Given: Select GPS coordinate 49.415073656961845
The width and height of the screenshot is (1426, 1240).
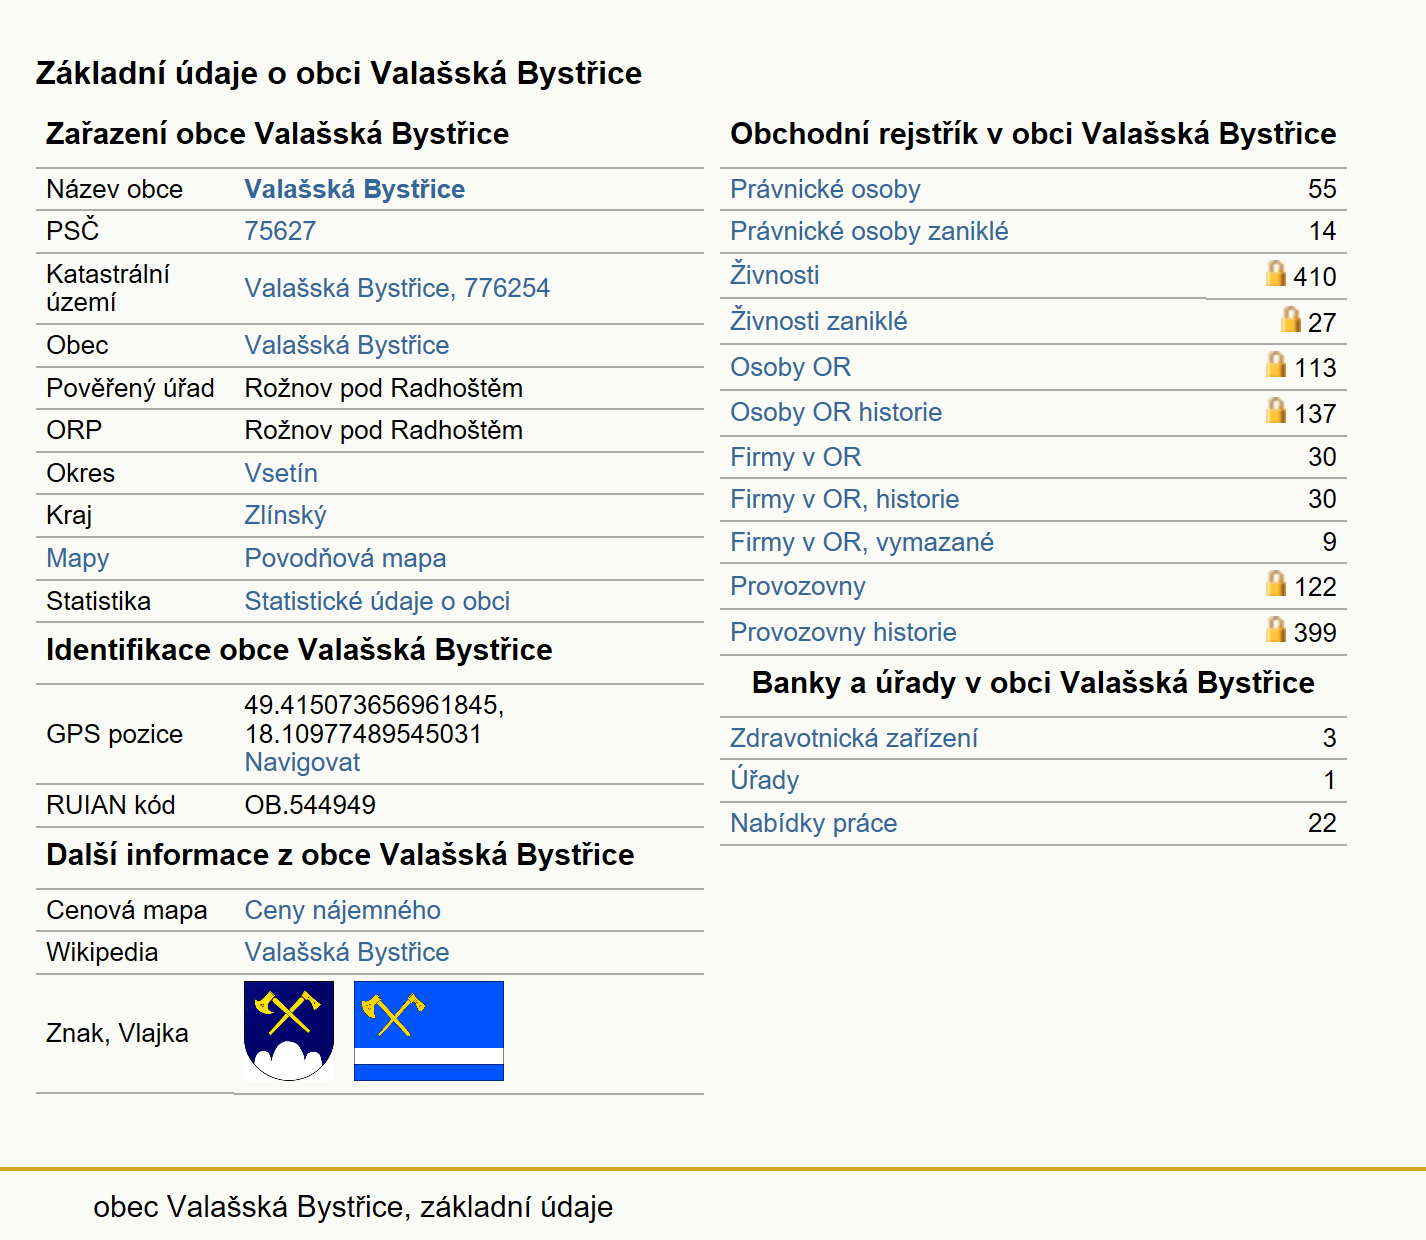Looking at the screenshot, I should (374, 705).
